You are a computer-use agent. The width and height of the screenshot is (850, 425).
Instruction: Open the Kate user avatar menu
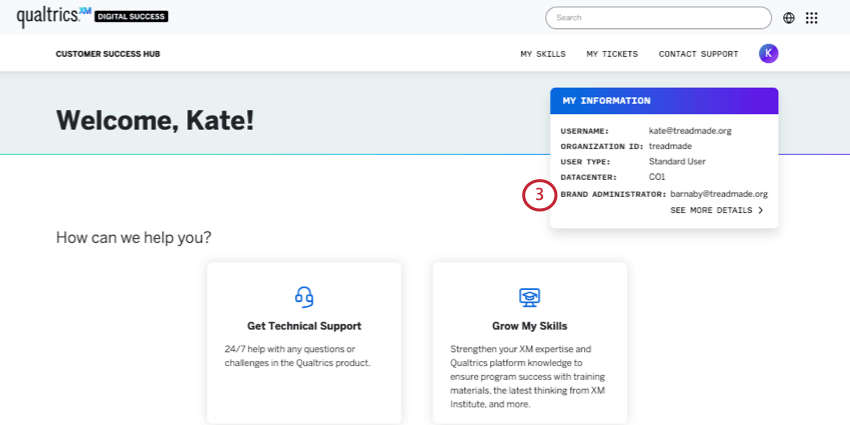click(768, 53)
